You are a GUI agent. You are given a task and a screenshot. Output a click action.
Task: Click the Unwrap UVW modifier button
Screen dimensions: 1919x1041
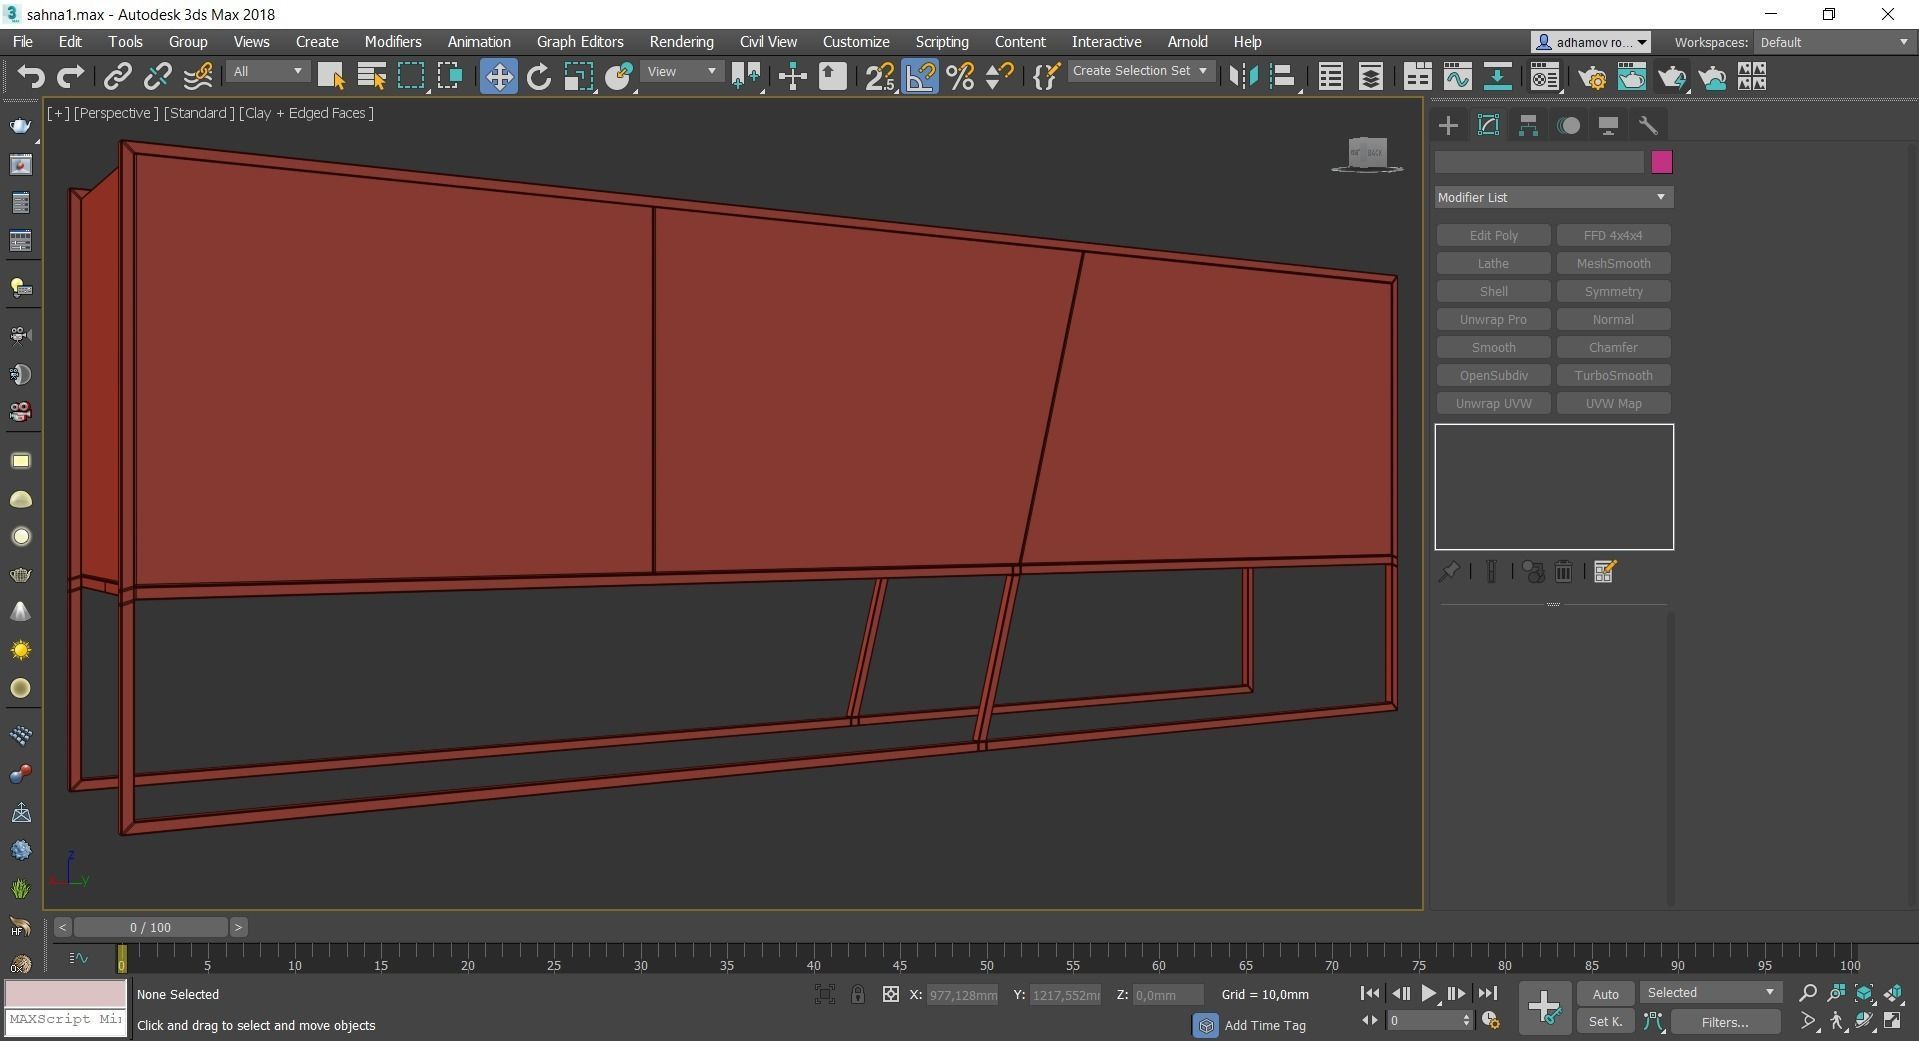(x=1493, y=403)
